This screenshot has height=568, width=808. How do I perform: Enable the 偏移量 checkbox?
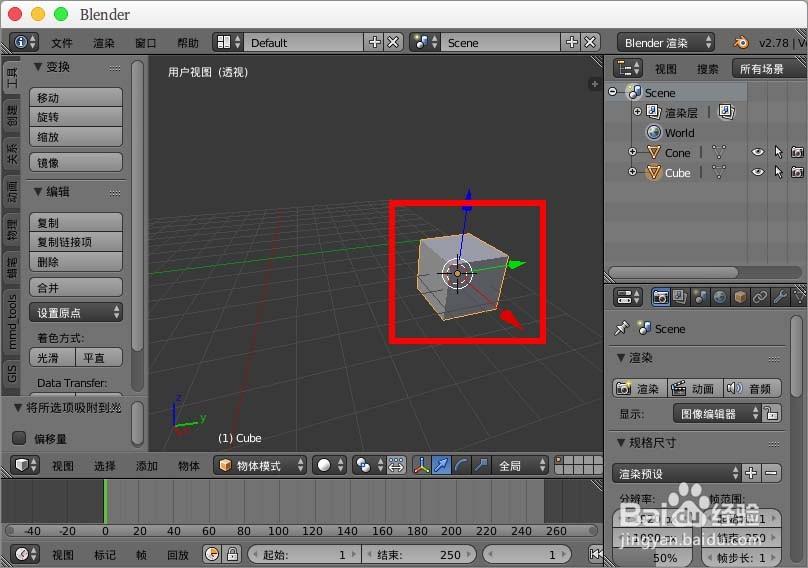point(19,438)
